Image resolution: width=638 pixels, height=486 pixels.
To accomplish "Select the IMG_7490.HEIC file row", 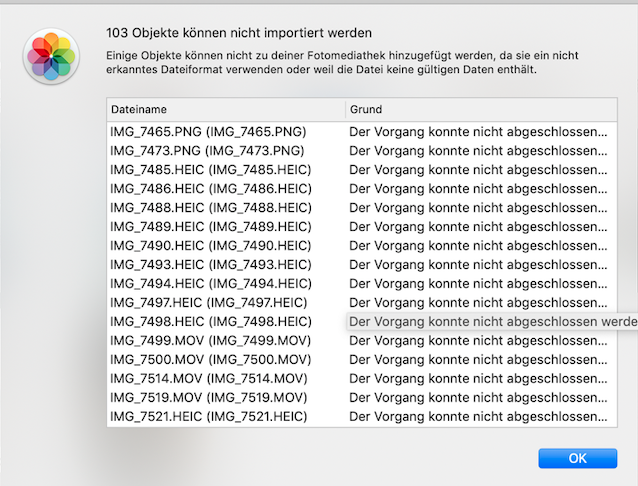I will [210, 245].
